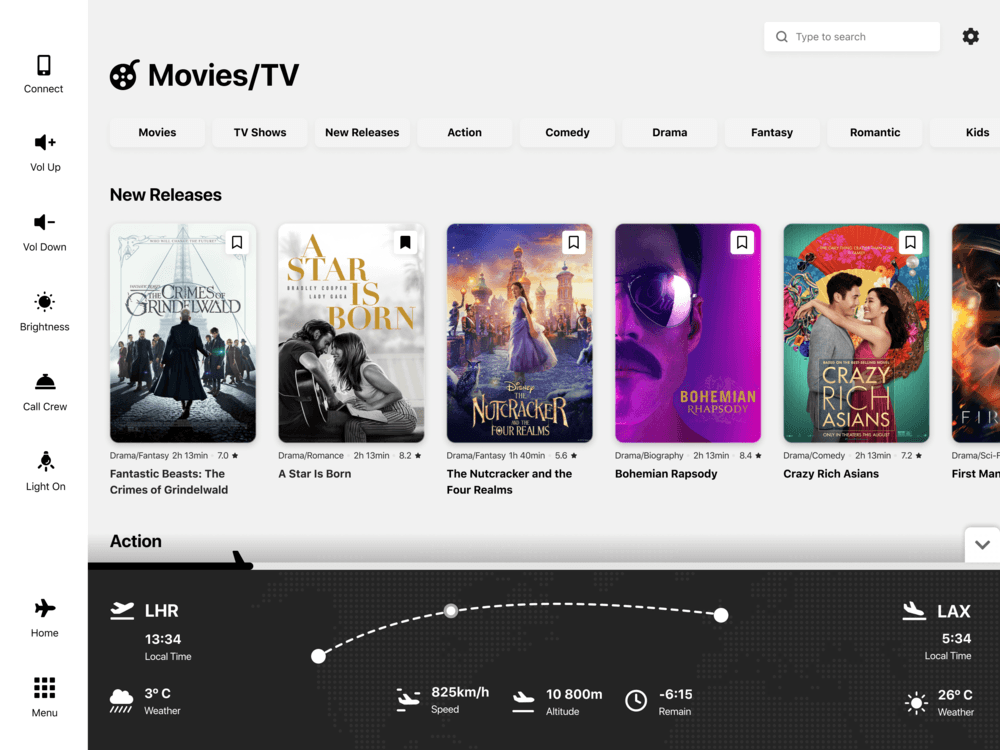Click the rainy weather cloud icon
Screen dimensions: 1000x750
pos(121,700)
